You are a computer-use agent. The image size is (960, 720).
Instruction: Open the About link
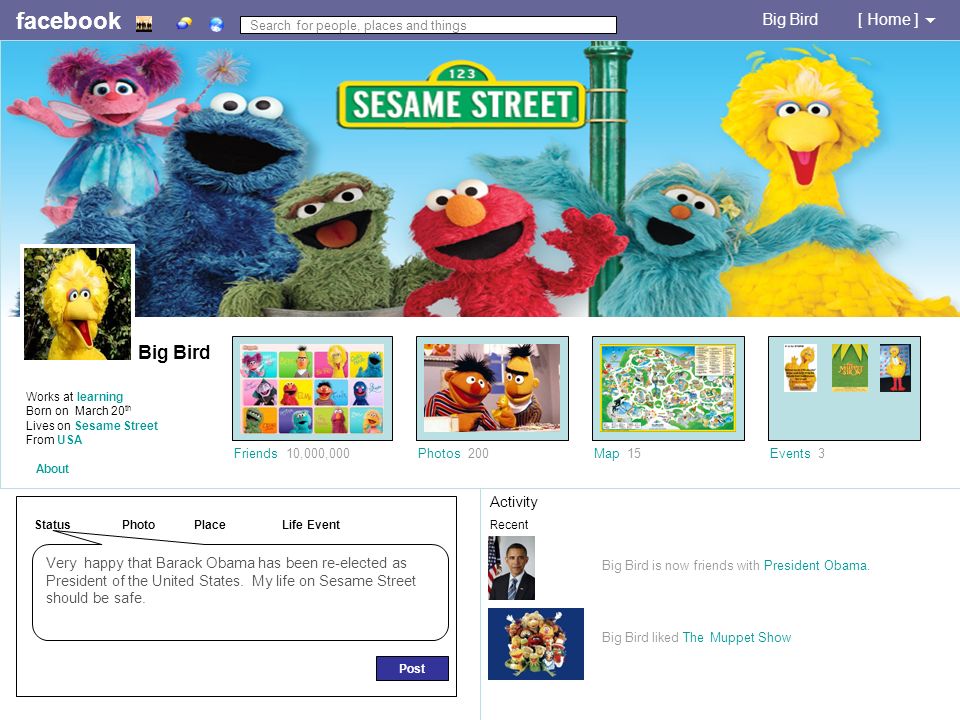click(52, 468)
